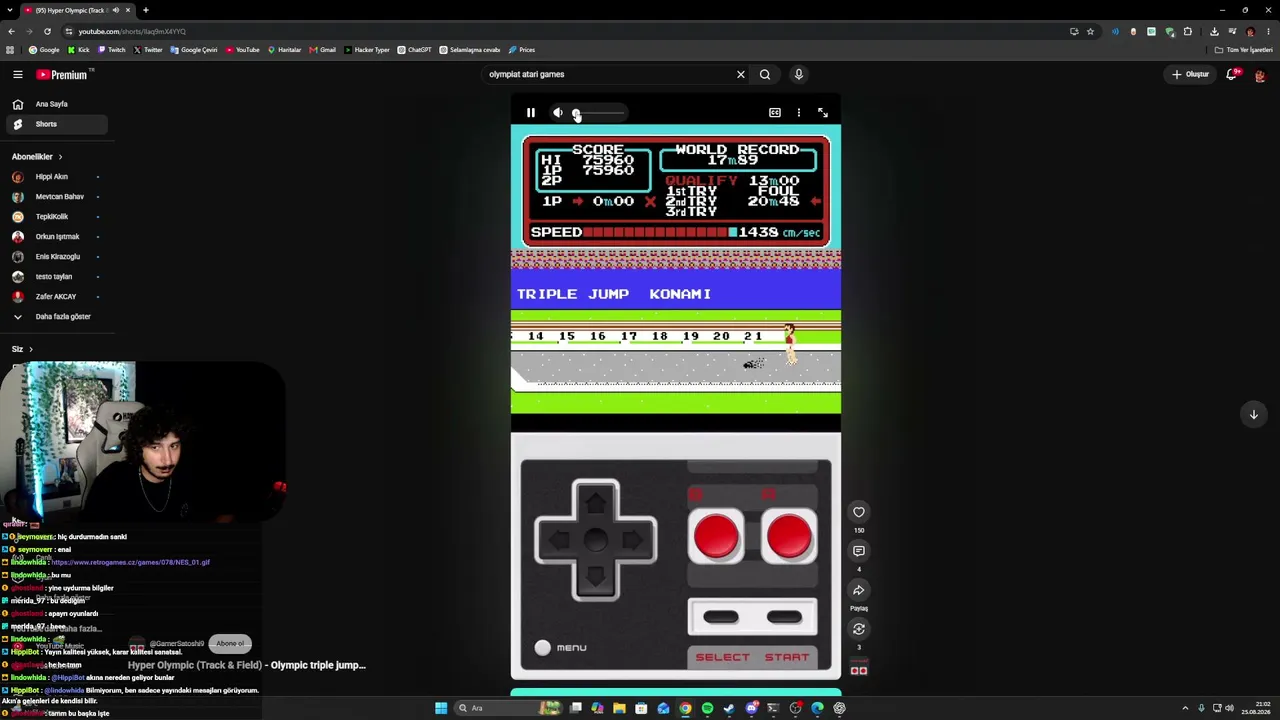Bookmark this page with the star icon
This screenshot has height=720, width=1280.
(1090, 31)
